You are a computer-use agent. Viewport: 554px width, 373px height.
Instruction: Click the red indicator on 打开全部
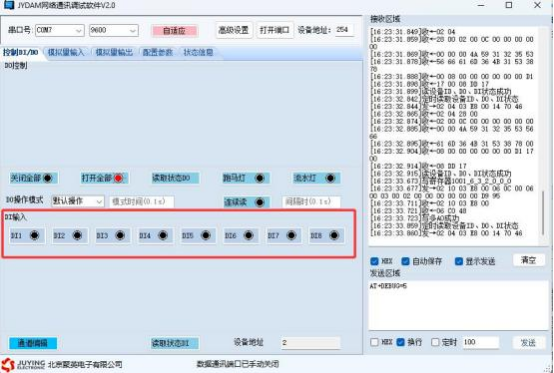pos(118,178)
